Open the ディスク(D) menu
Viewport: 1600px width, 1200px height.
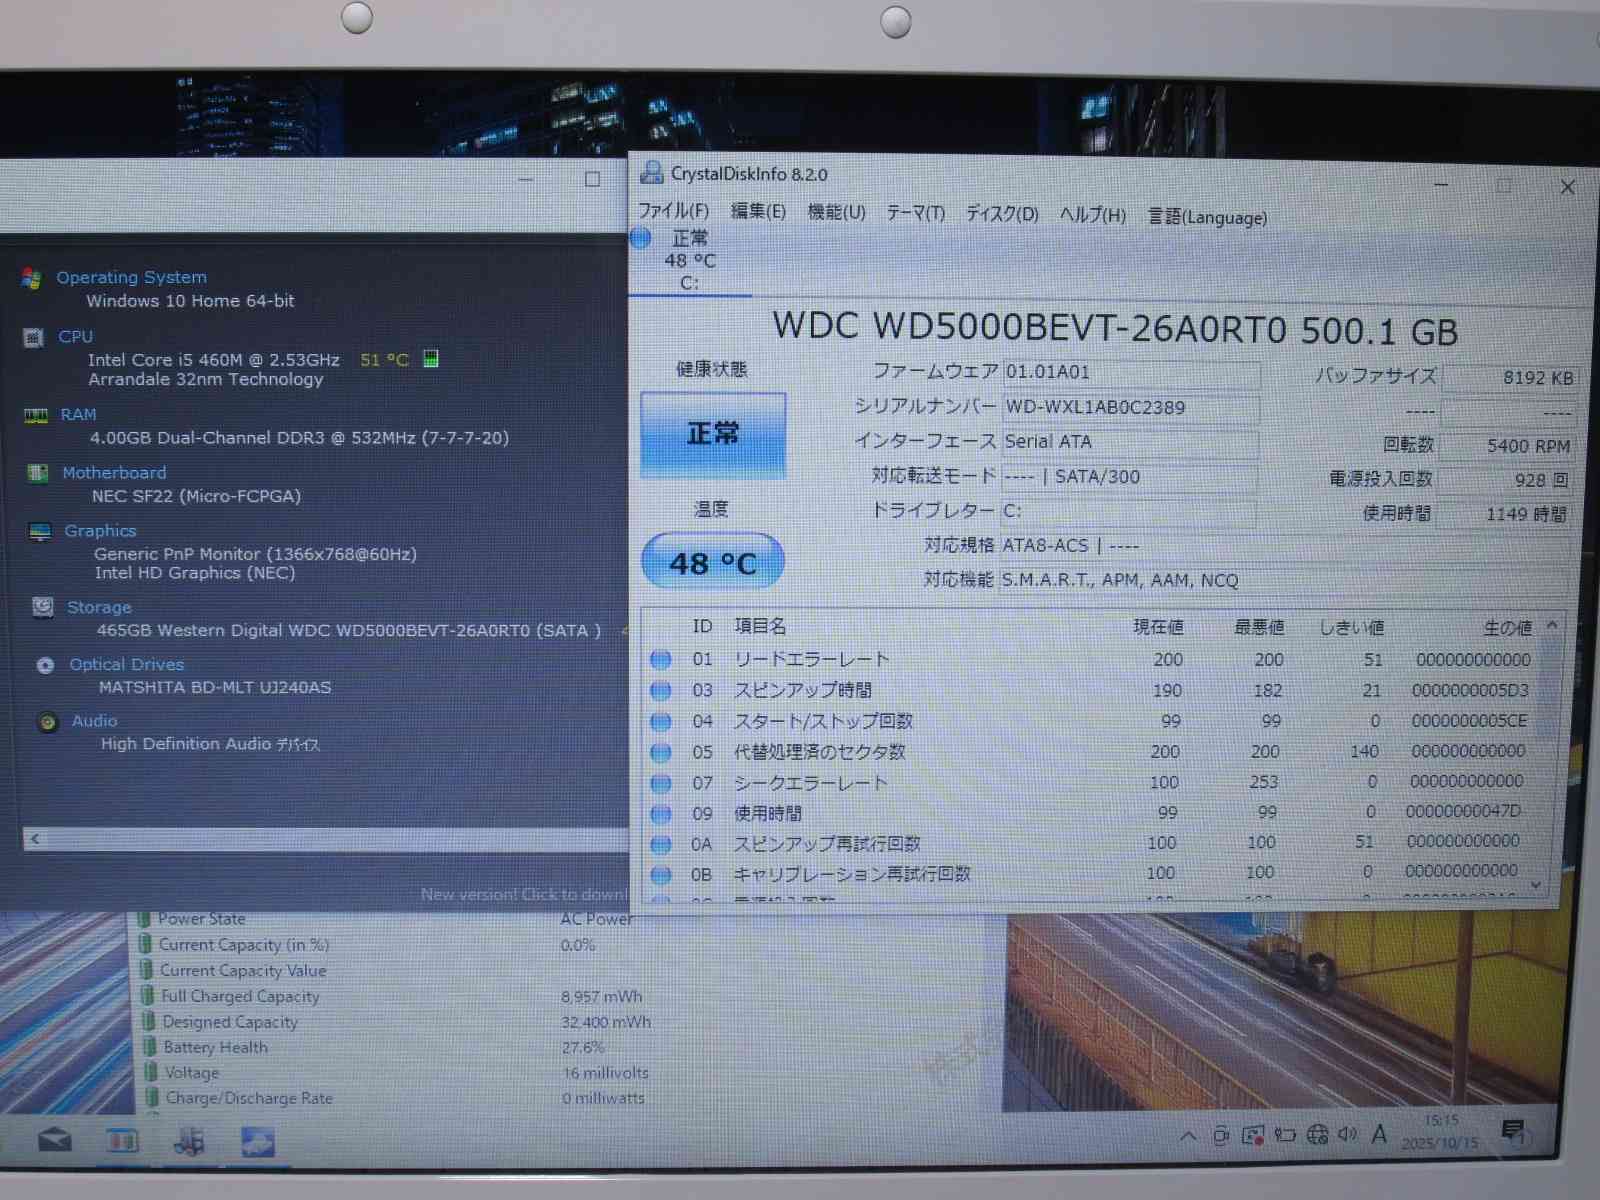click(1001, 214)
